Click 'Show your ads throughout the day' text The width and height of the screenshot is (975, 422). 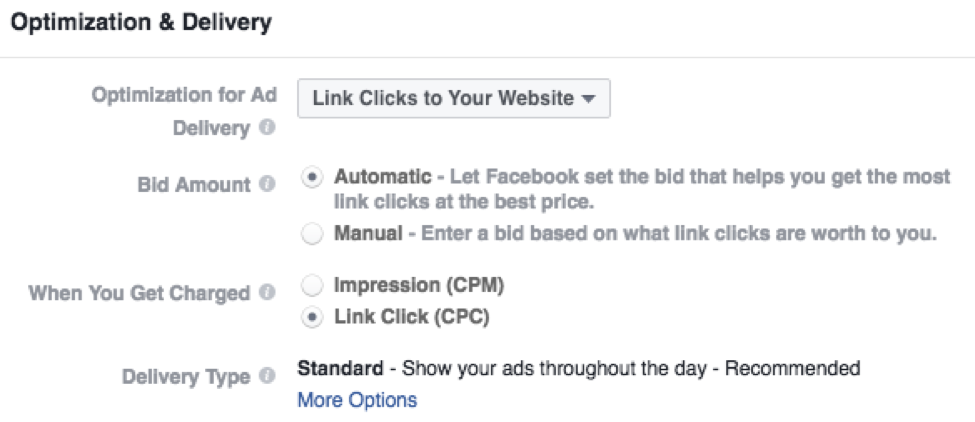[x=554, y=369]
